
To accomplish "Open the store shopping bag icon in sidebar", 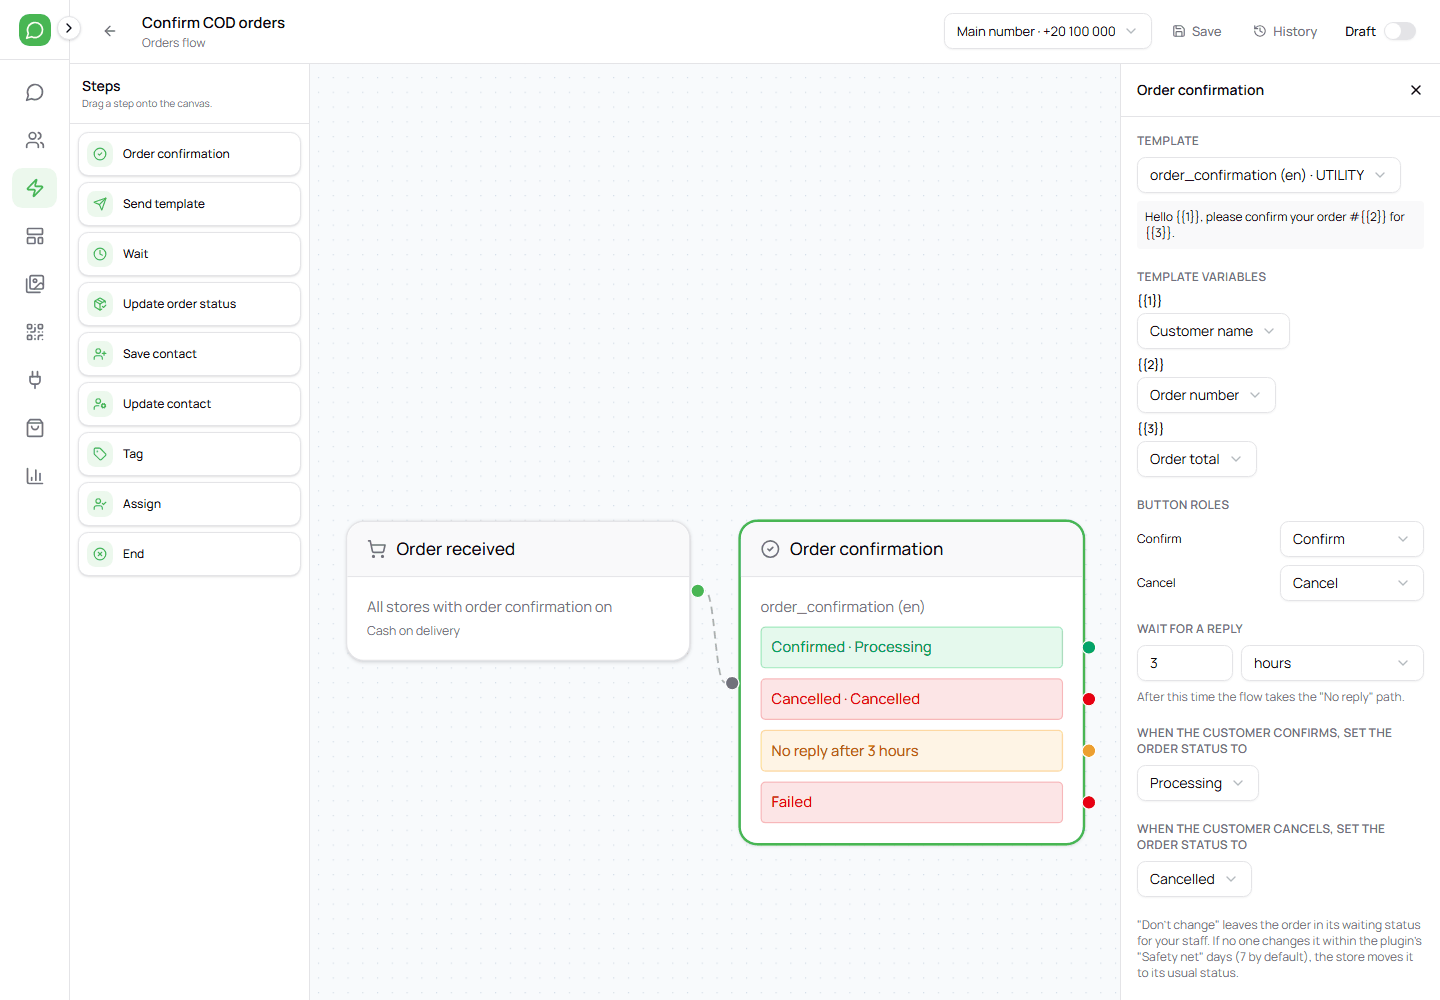I will tap(35, 428).
